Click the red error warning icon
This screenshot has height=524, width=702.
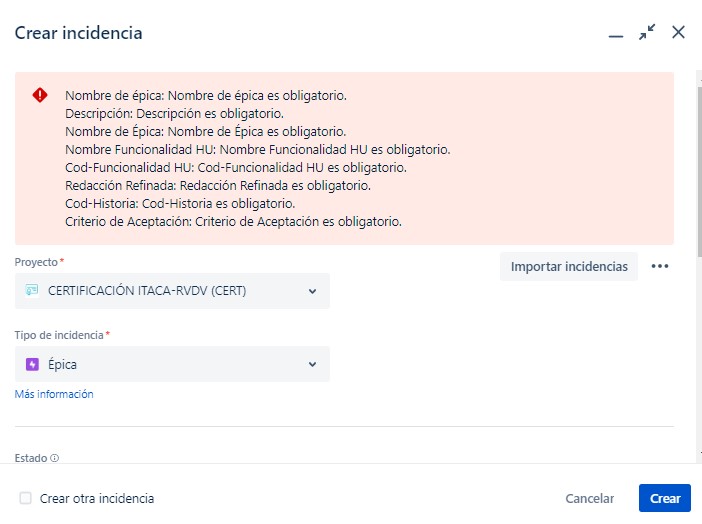coord(40,95)
